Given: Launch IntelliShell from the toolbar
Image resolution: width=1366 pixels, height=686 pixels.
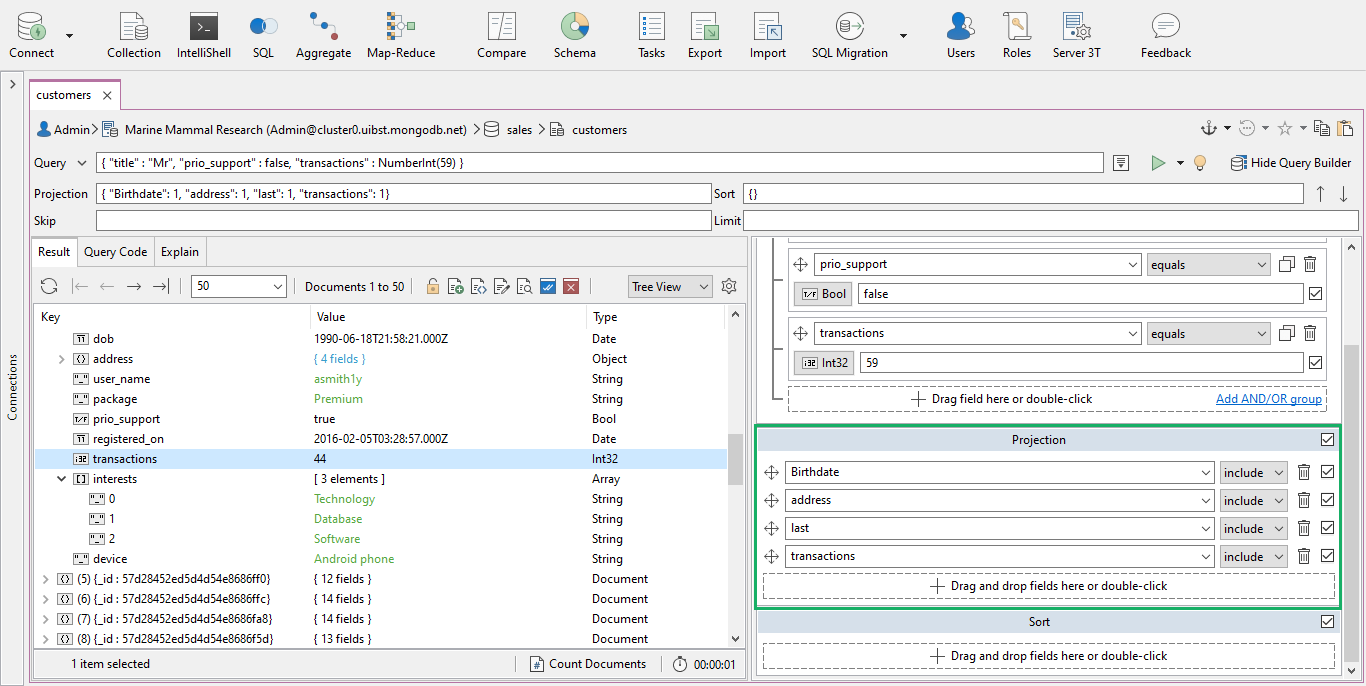Looking at the screenshot, I should [203, 35].
